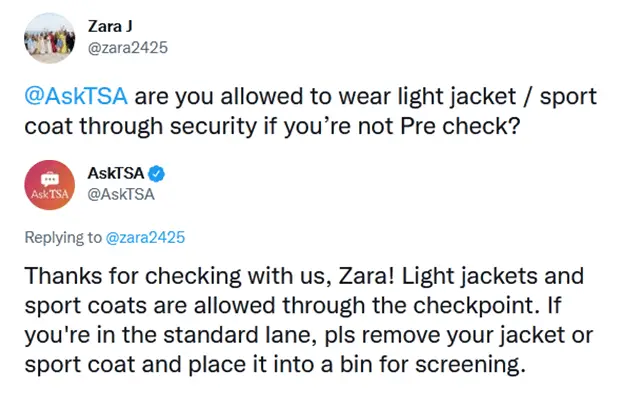This screenshot has height=404, width=620.
Task: Open the gray @AskTSA handle below name
Action: [x=121, y=194]
